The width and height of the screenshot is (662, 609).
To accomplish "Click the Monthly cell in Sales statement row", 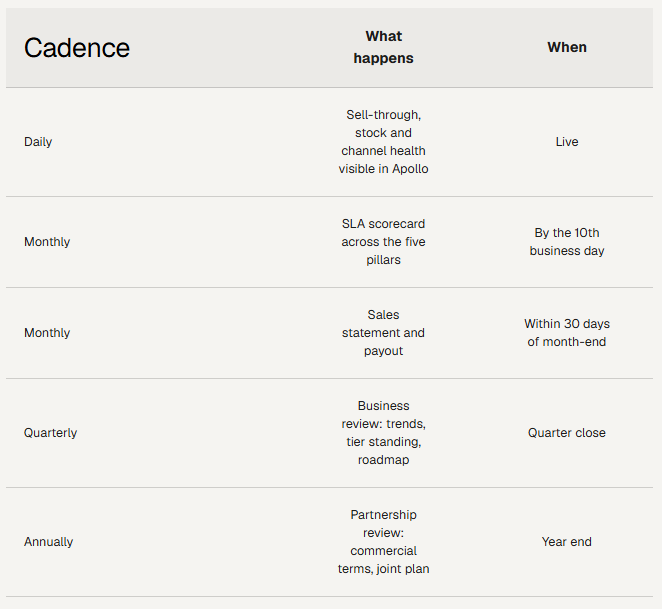I will (47, 333).
